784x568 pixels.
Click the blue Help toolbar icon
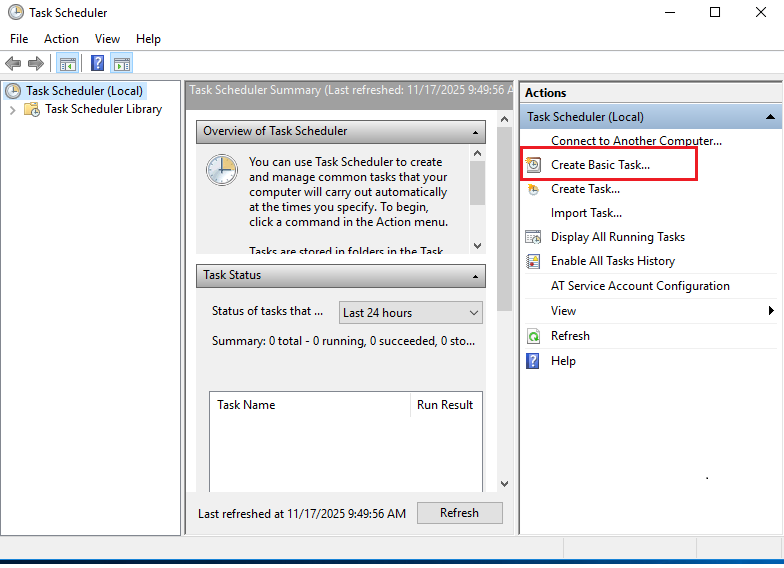(98, 64)
